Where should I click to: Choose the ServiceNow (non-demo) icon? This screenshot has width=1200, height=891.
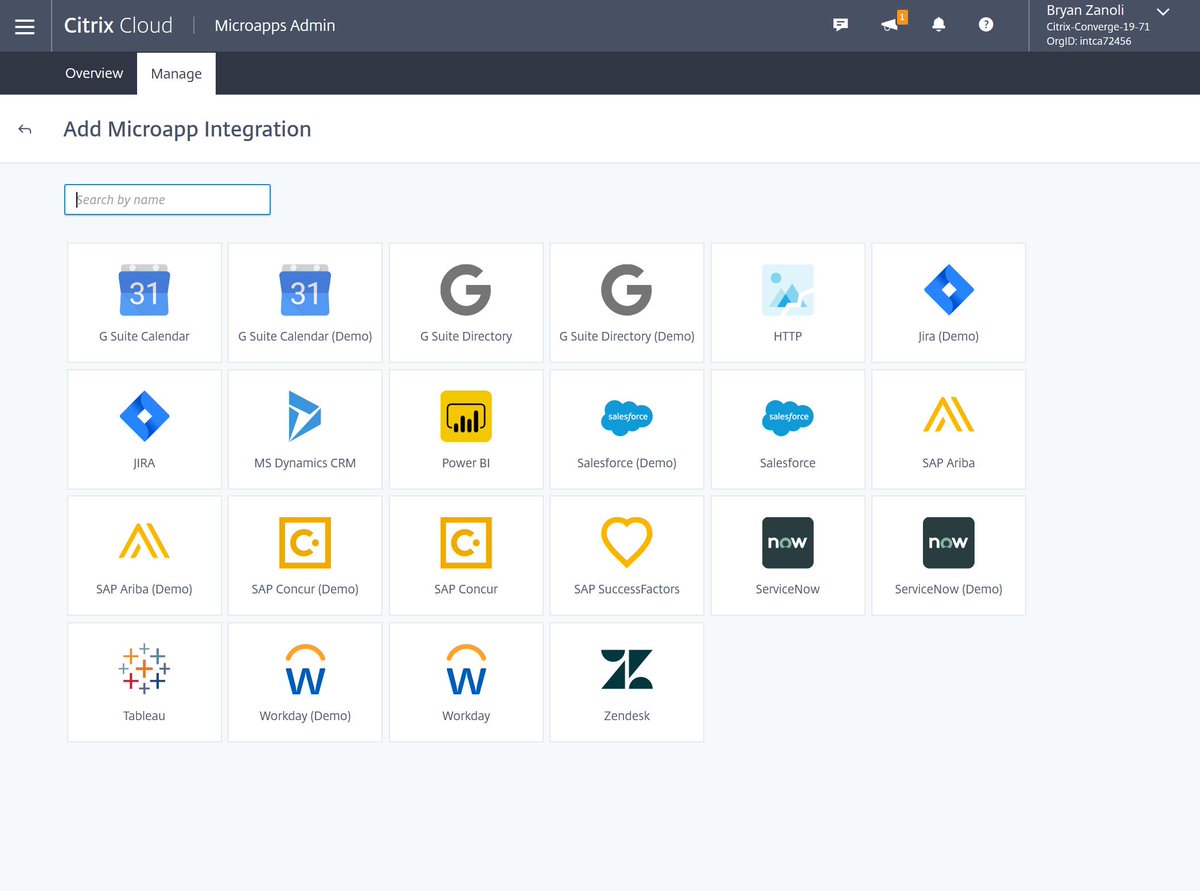point(788,543)
